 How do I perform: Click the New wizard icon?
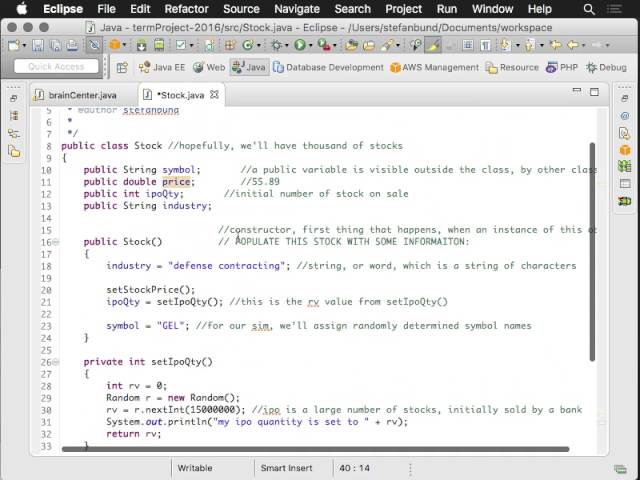[x=13, y=44]
